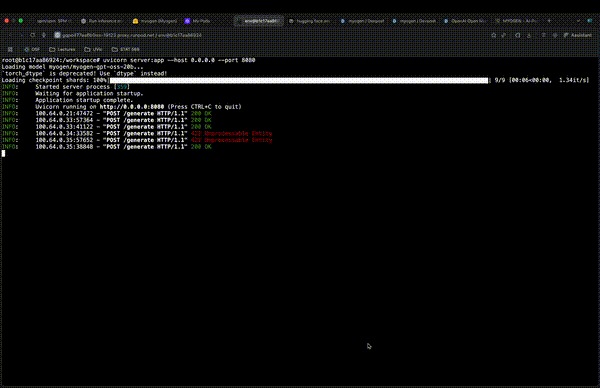The width and height of the screenshot is (600, 388).
Task: Open the extensions puzzle icon
Action: 518,35
